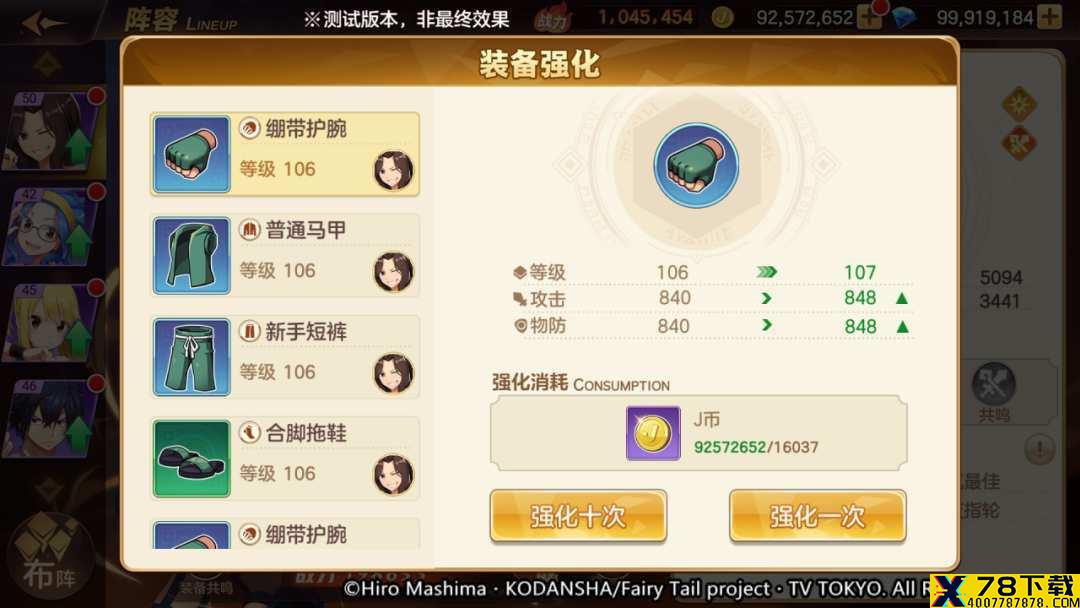Select the level 42 glasses hero portrait
Image resolution: width=1080 pixels, height=608 pixels.
pos(52,226)
